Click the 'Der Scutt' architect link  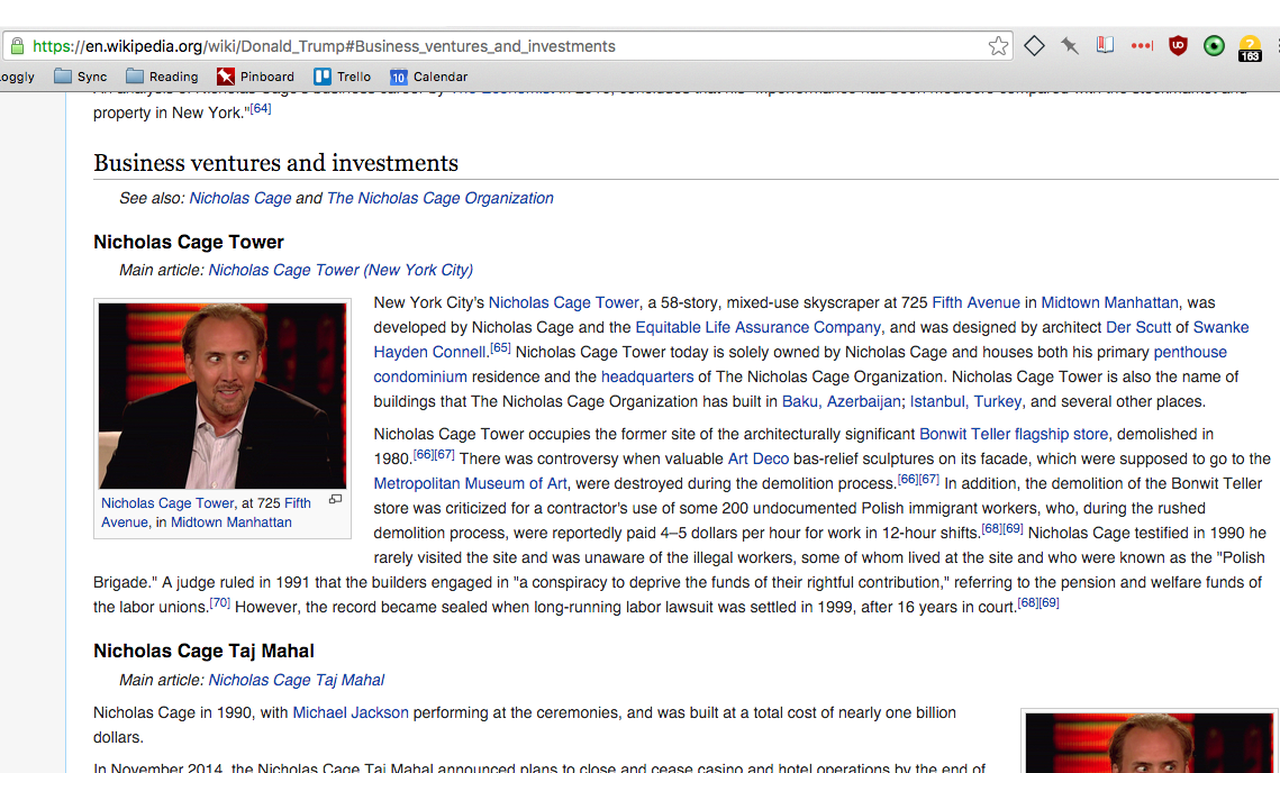(x=1139, y=327)
